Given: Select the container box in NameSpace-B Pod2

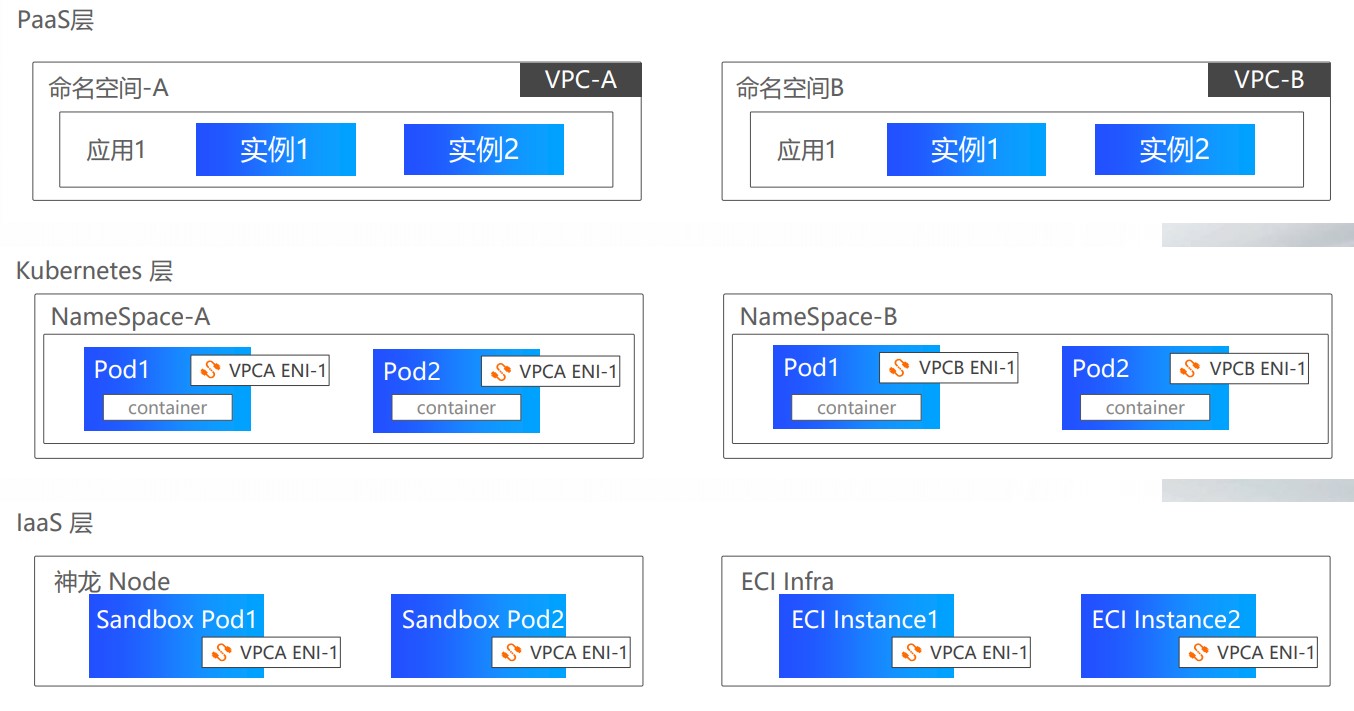Looking at the screenshot, I should pyautogui.click(x=1145, y=407).
